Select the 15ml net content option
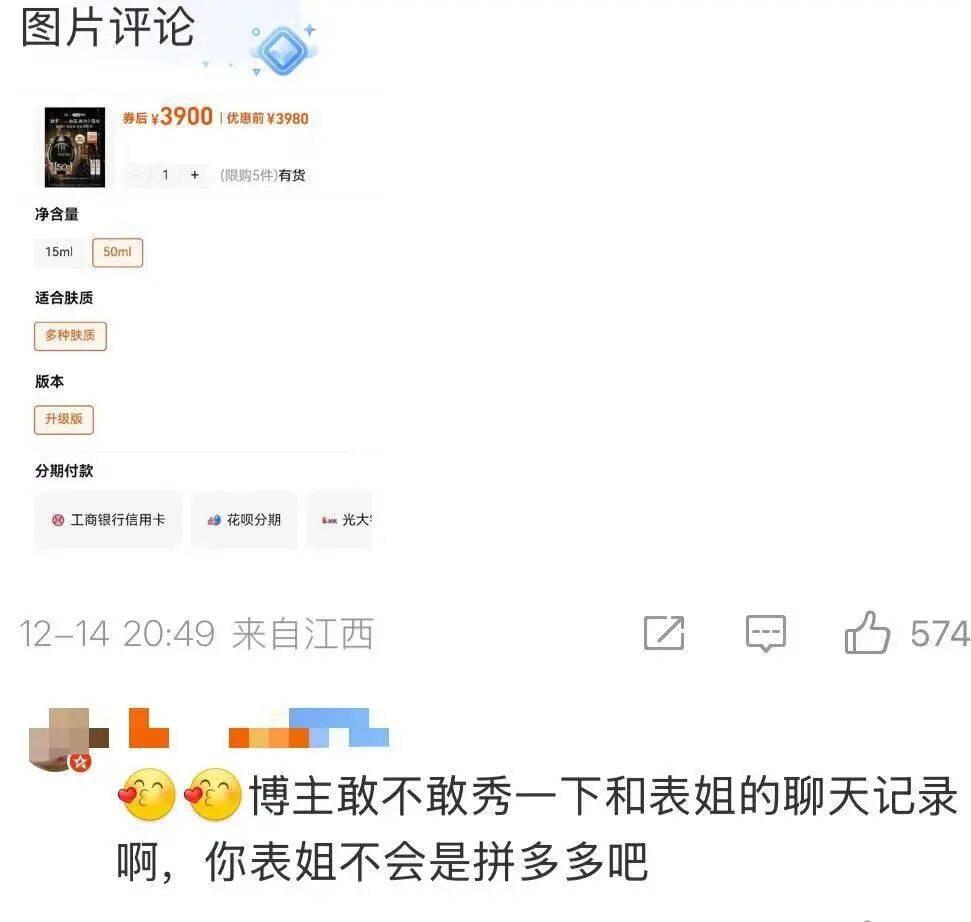971x922 pixels. (59, 252)
